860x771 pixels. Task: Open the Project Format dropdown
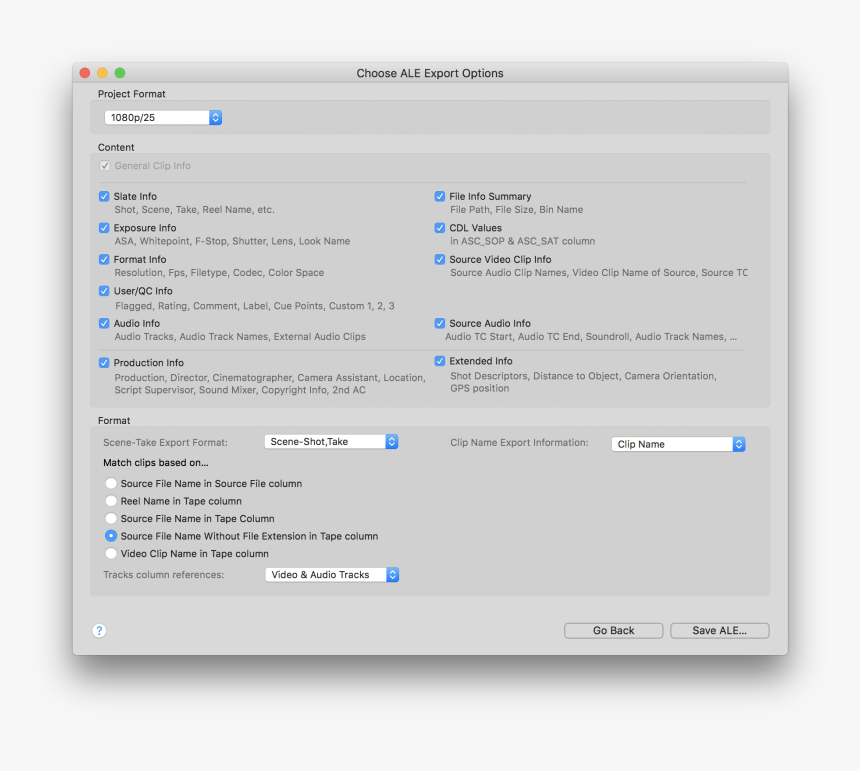click(163, 117)
